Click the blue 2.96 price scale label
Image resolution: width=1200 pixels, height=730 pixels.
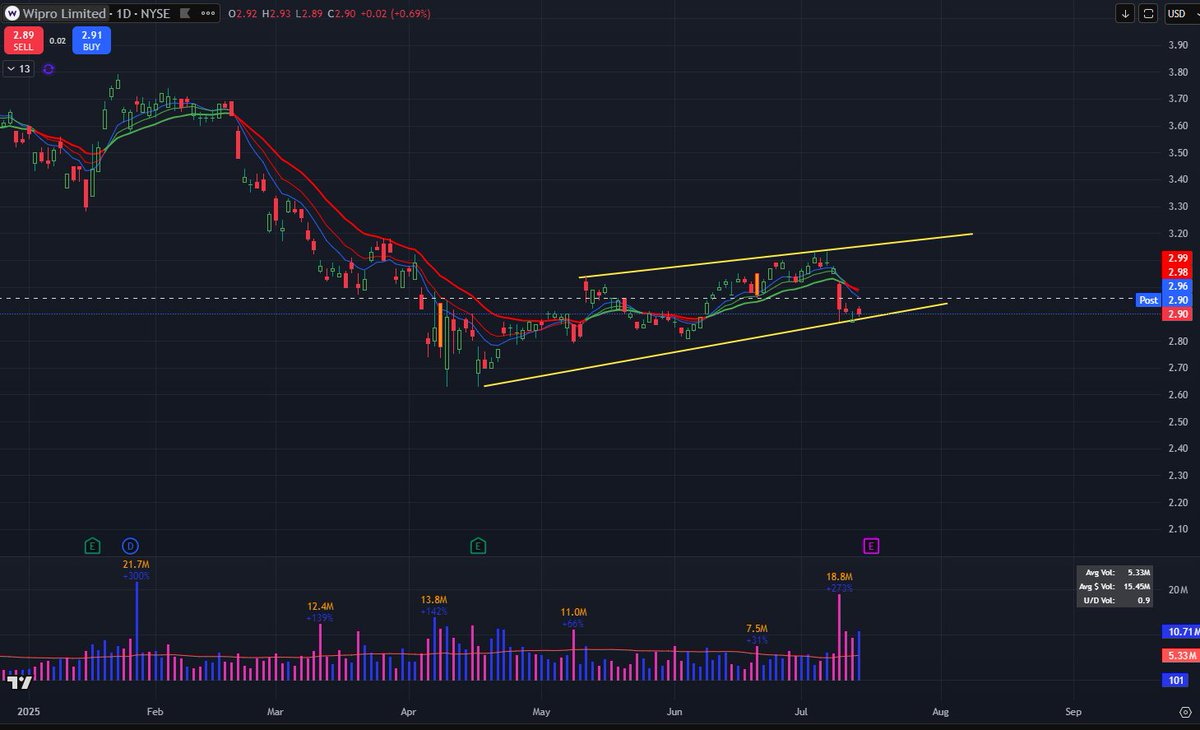(x=1176, y=286)
